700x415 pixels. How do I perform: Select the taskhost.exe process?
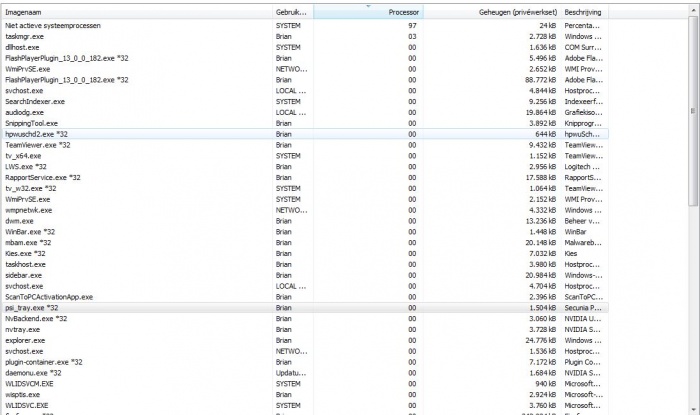tap(305, 264)
